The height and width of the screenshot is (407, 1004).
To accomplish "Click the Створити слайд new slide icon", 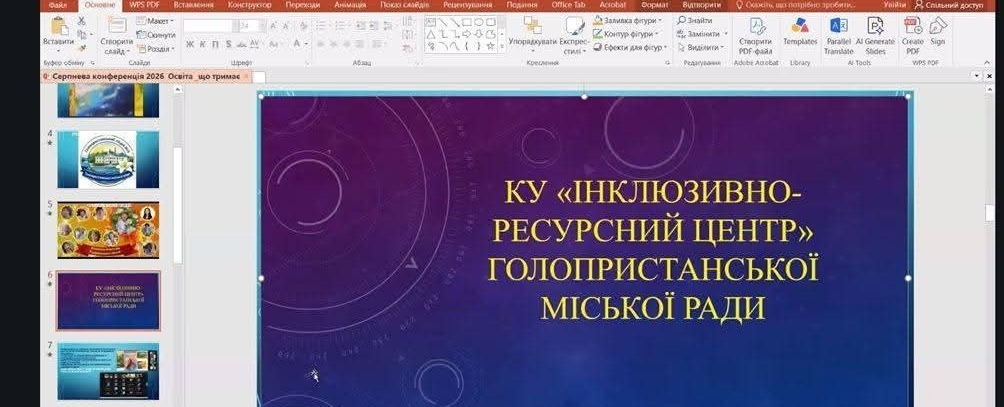I will click(117, 26).
